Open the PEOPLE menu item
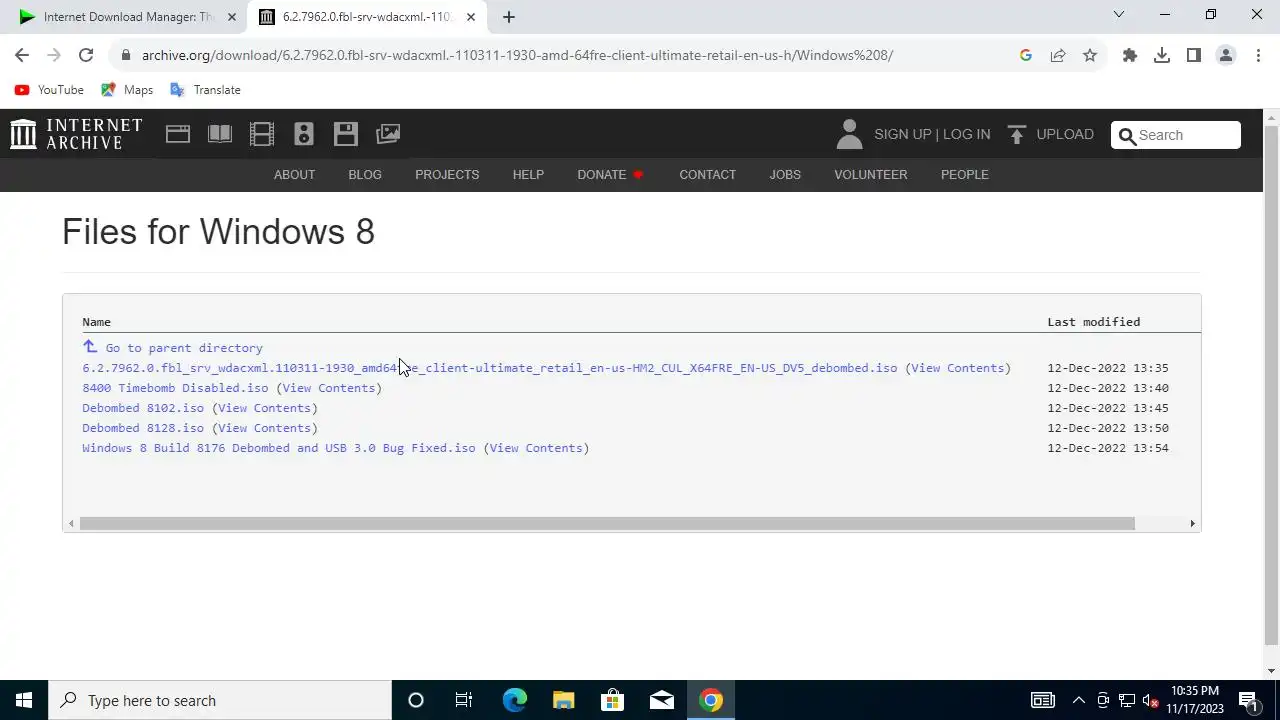The height and width of the screenshot is (720, 1280). [964, 174]
